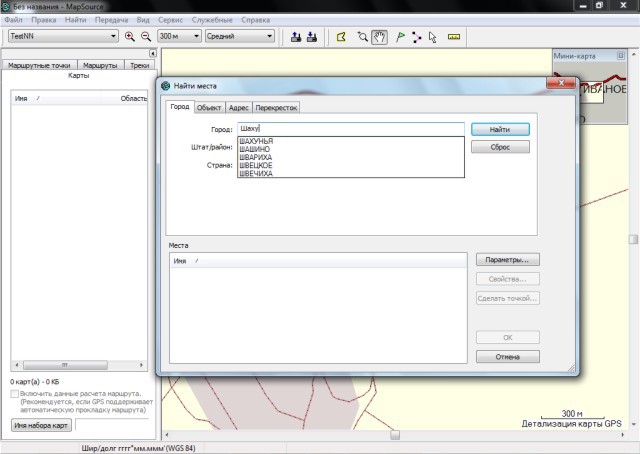Close the Найти места dialog
The image size is (640, 454).
coord(561,83)
